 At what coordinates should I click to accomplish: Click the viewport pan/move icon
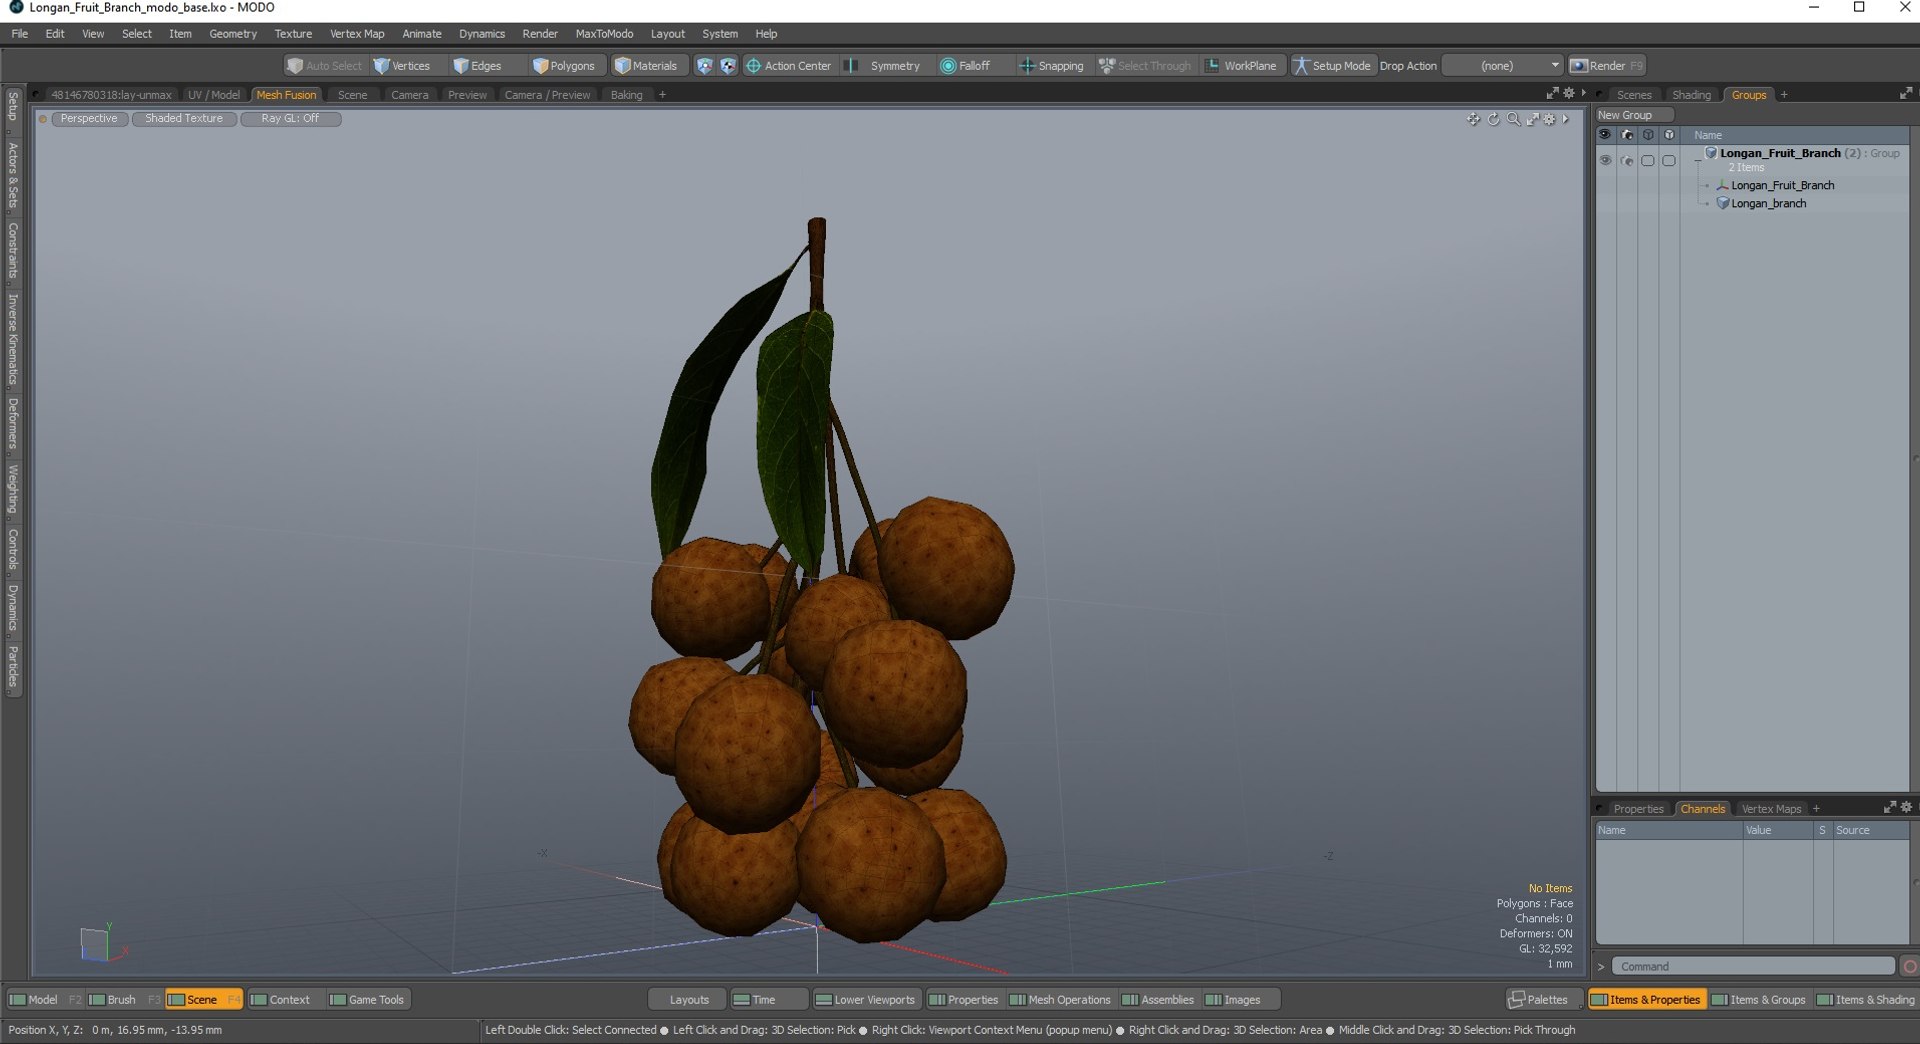point(1473,119)
